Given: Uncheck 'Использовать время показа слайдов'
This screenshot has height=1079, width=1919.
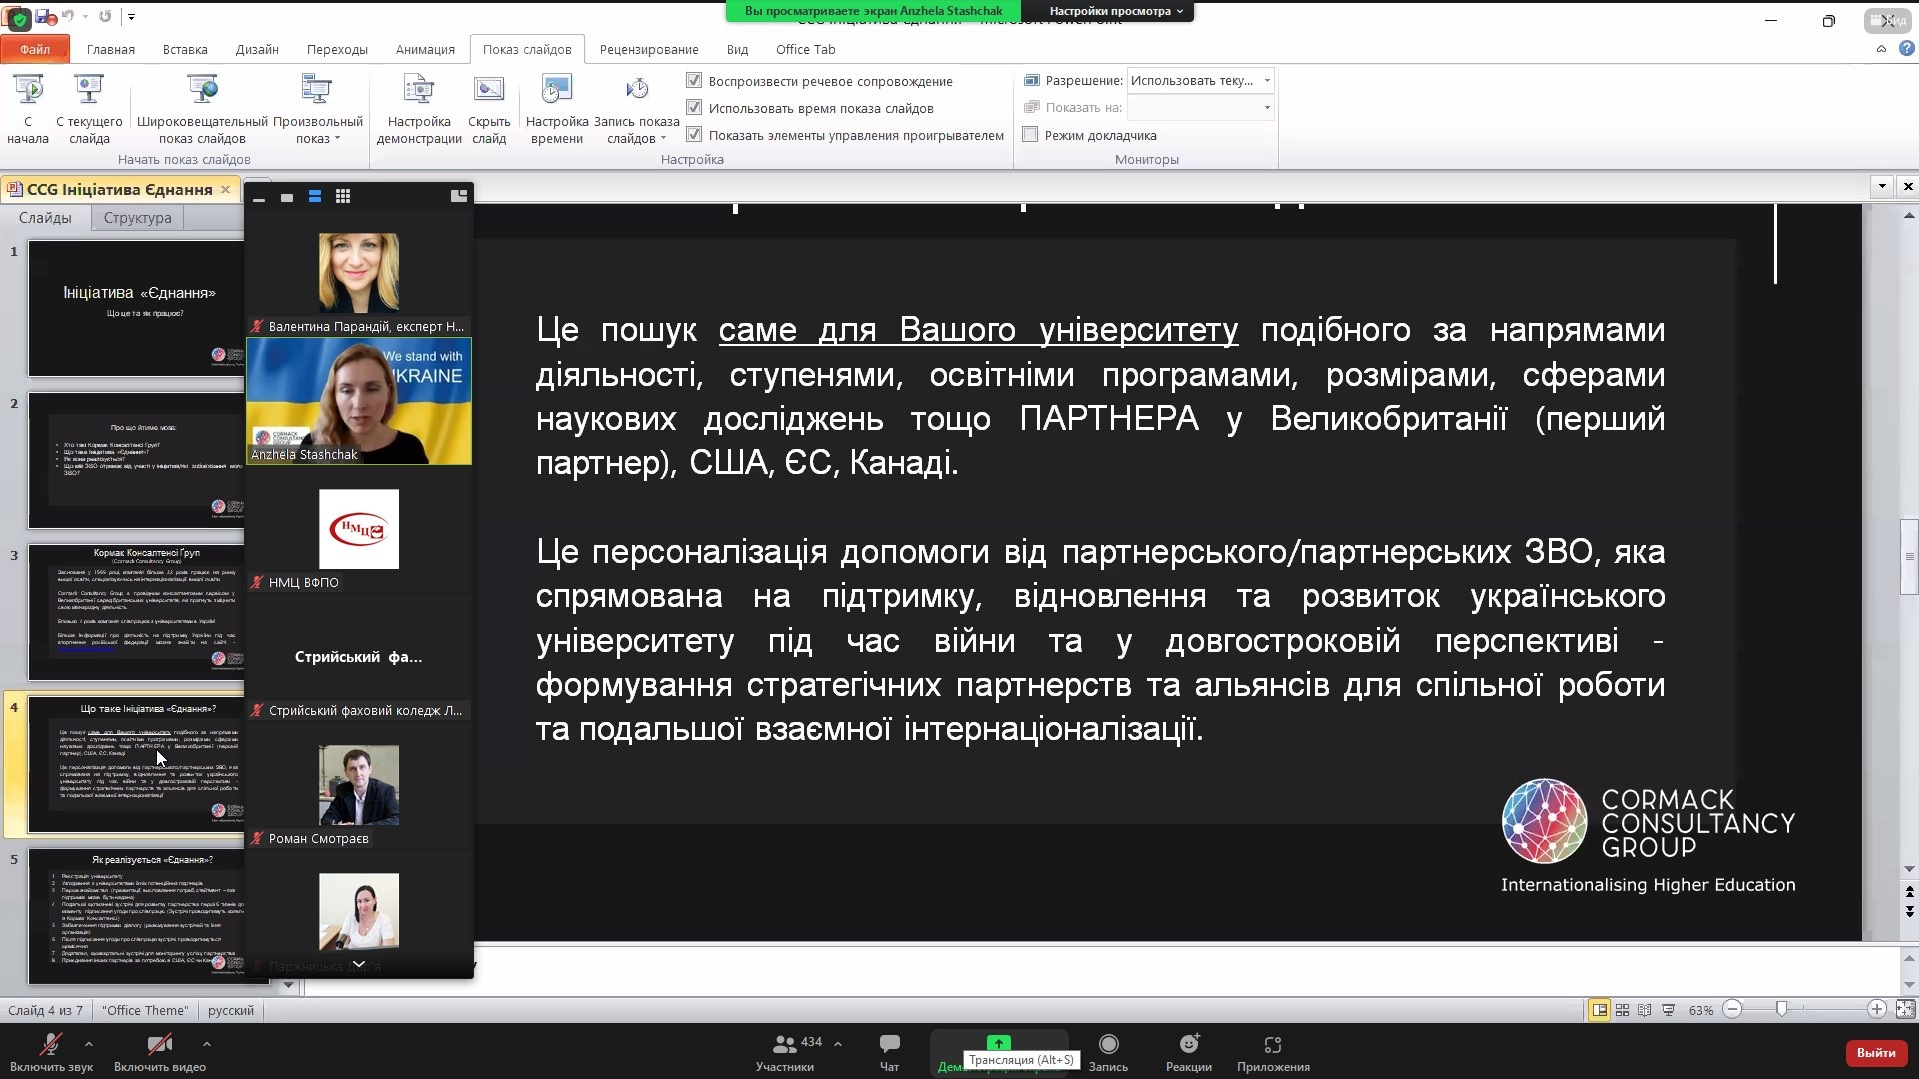Looking at the screenshot, I should pyautogui.click(x=694, y=108).
